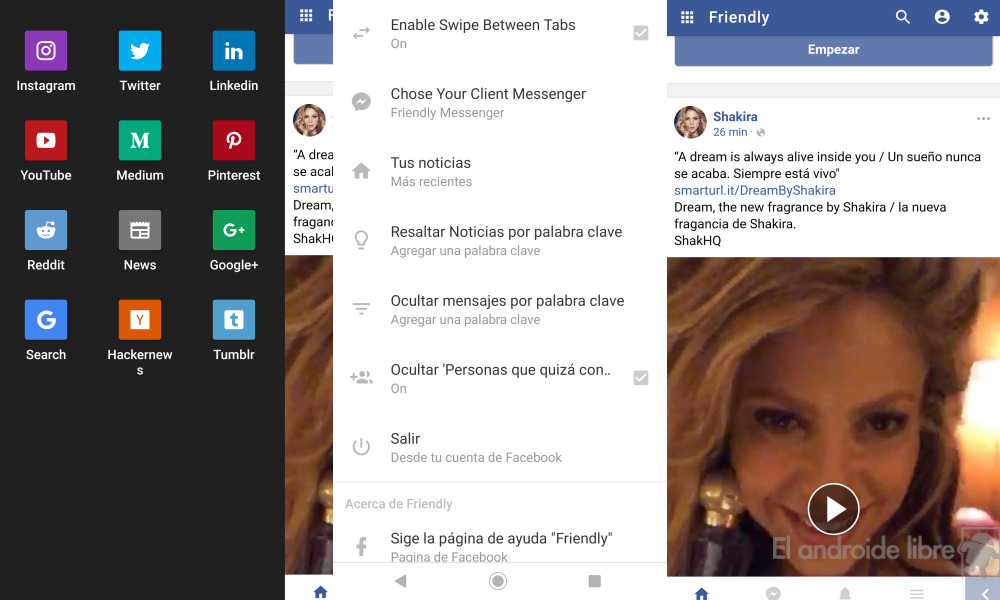Open the settings gear in Friendly header
Viewport: 1000px width, 600px height.
981,17
